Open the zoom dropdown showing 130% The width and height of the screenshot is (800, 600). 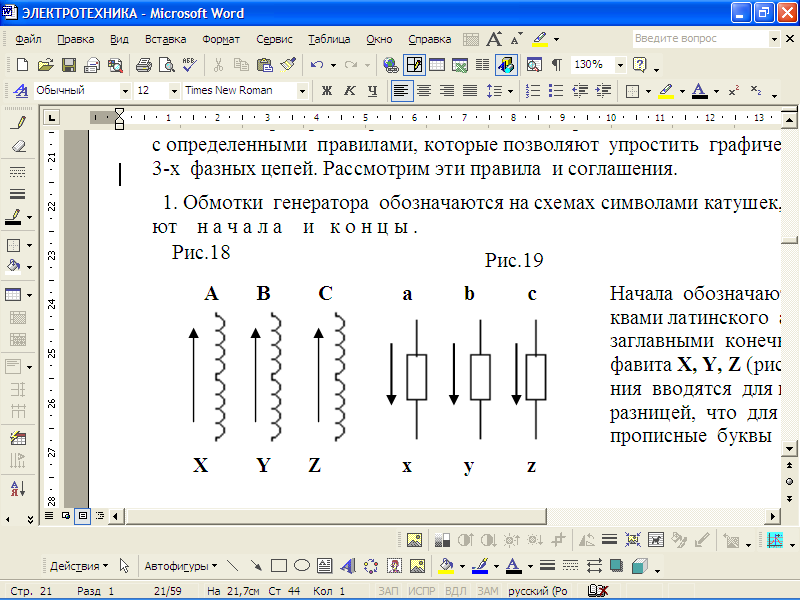coord(620,65)
